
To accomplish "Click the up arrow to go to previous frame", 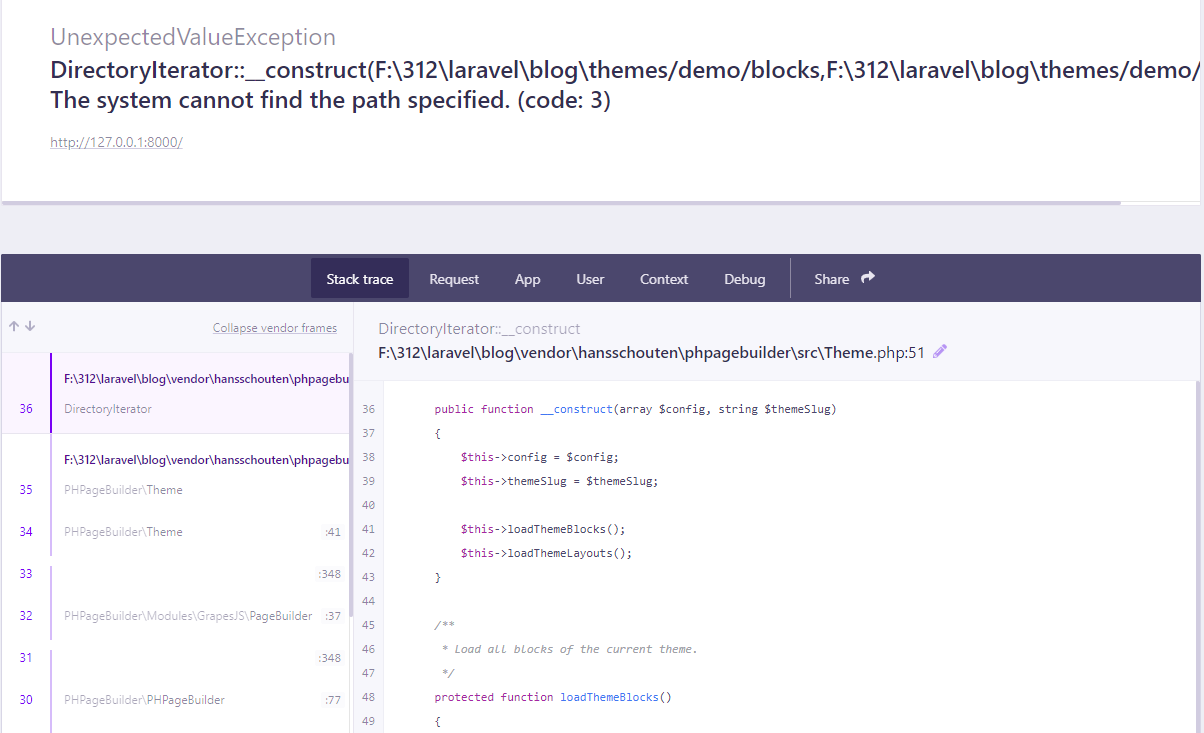I will [12, 327].
